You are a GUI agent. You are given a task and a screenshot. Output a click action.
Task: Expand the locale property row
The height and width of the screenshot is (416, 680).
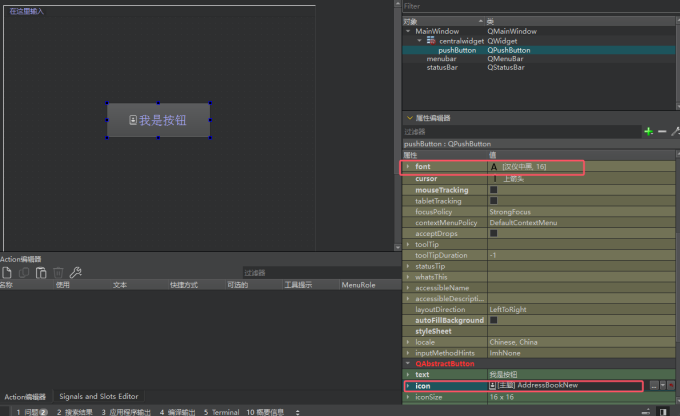coord(408,342)
